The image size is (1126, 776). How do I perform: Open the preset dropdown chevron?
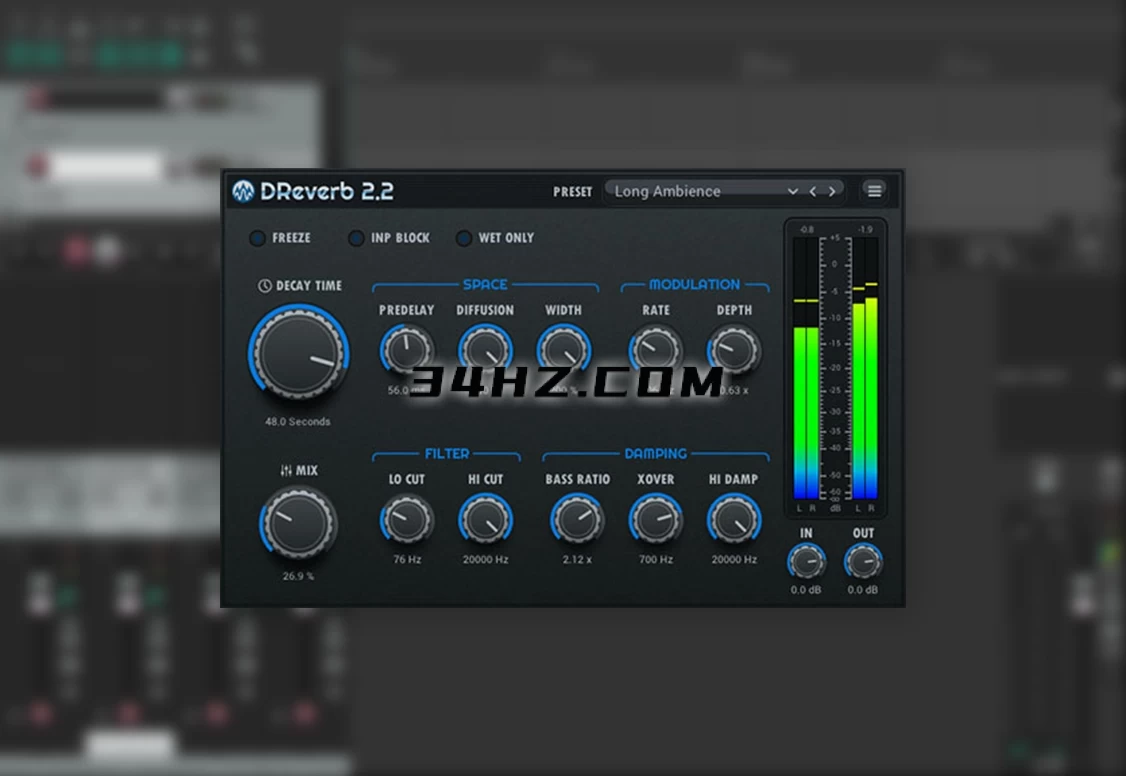[x=792, y=191]
